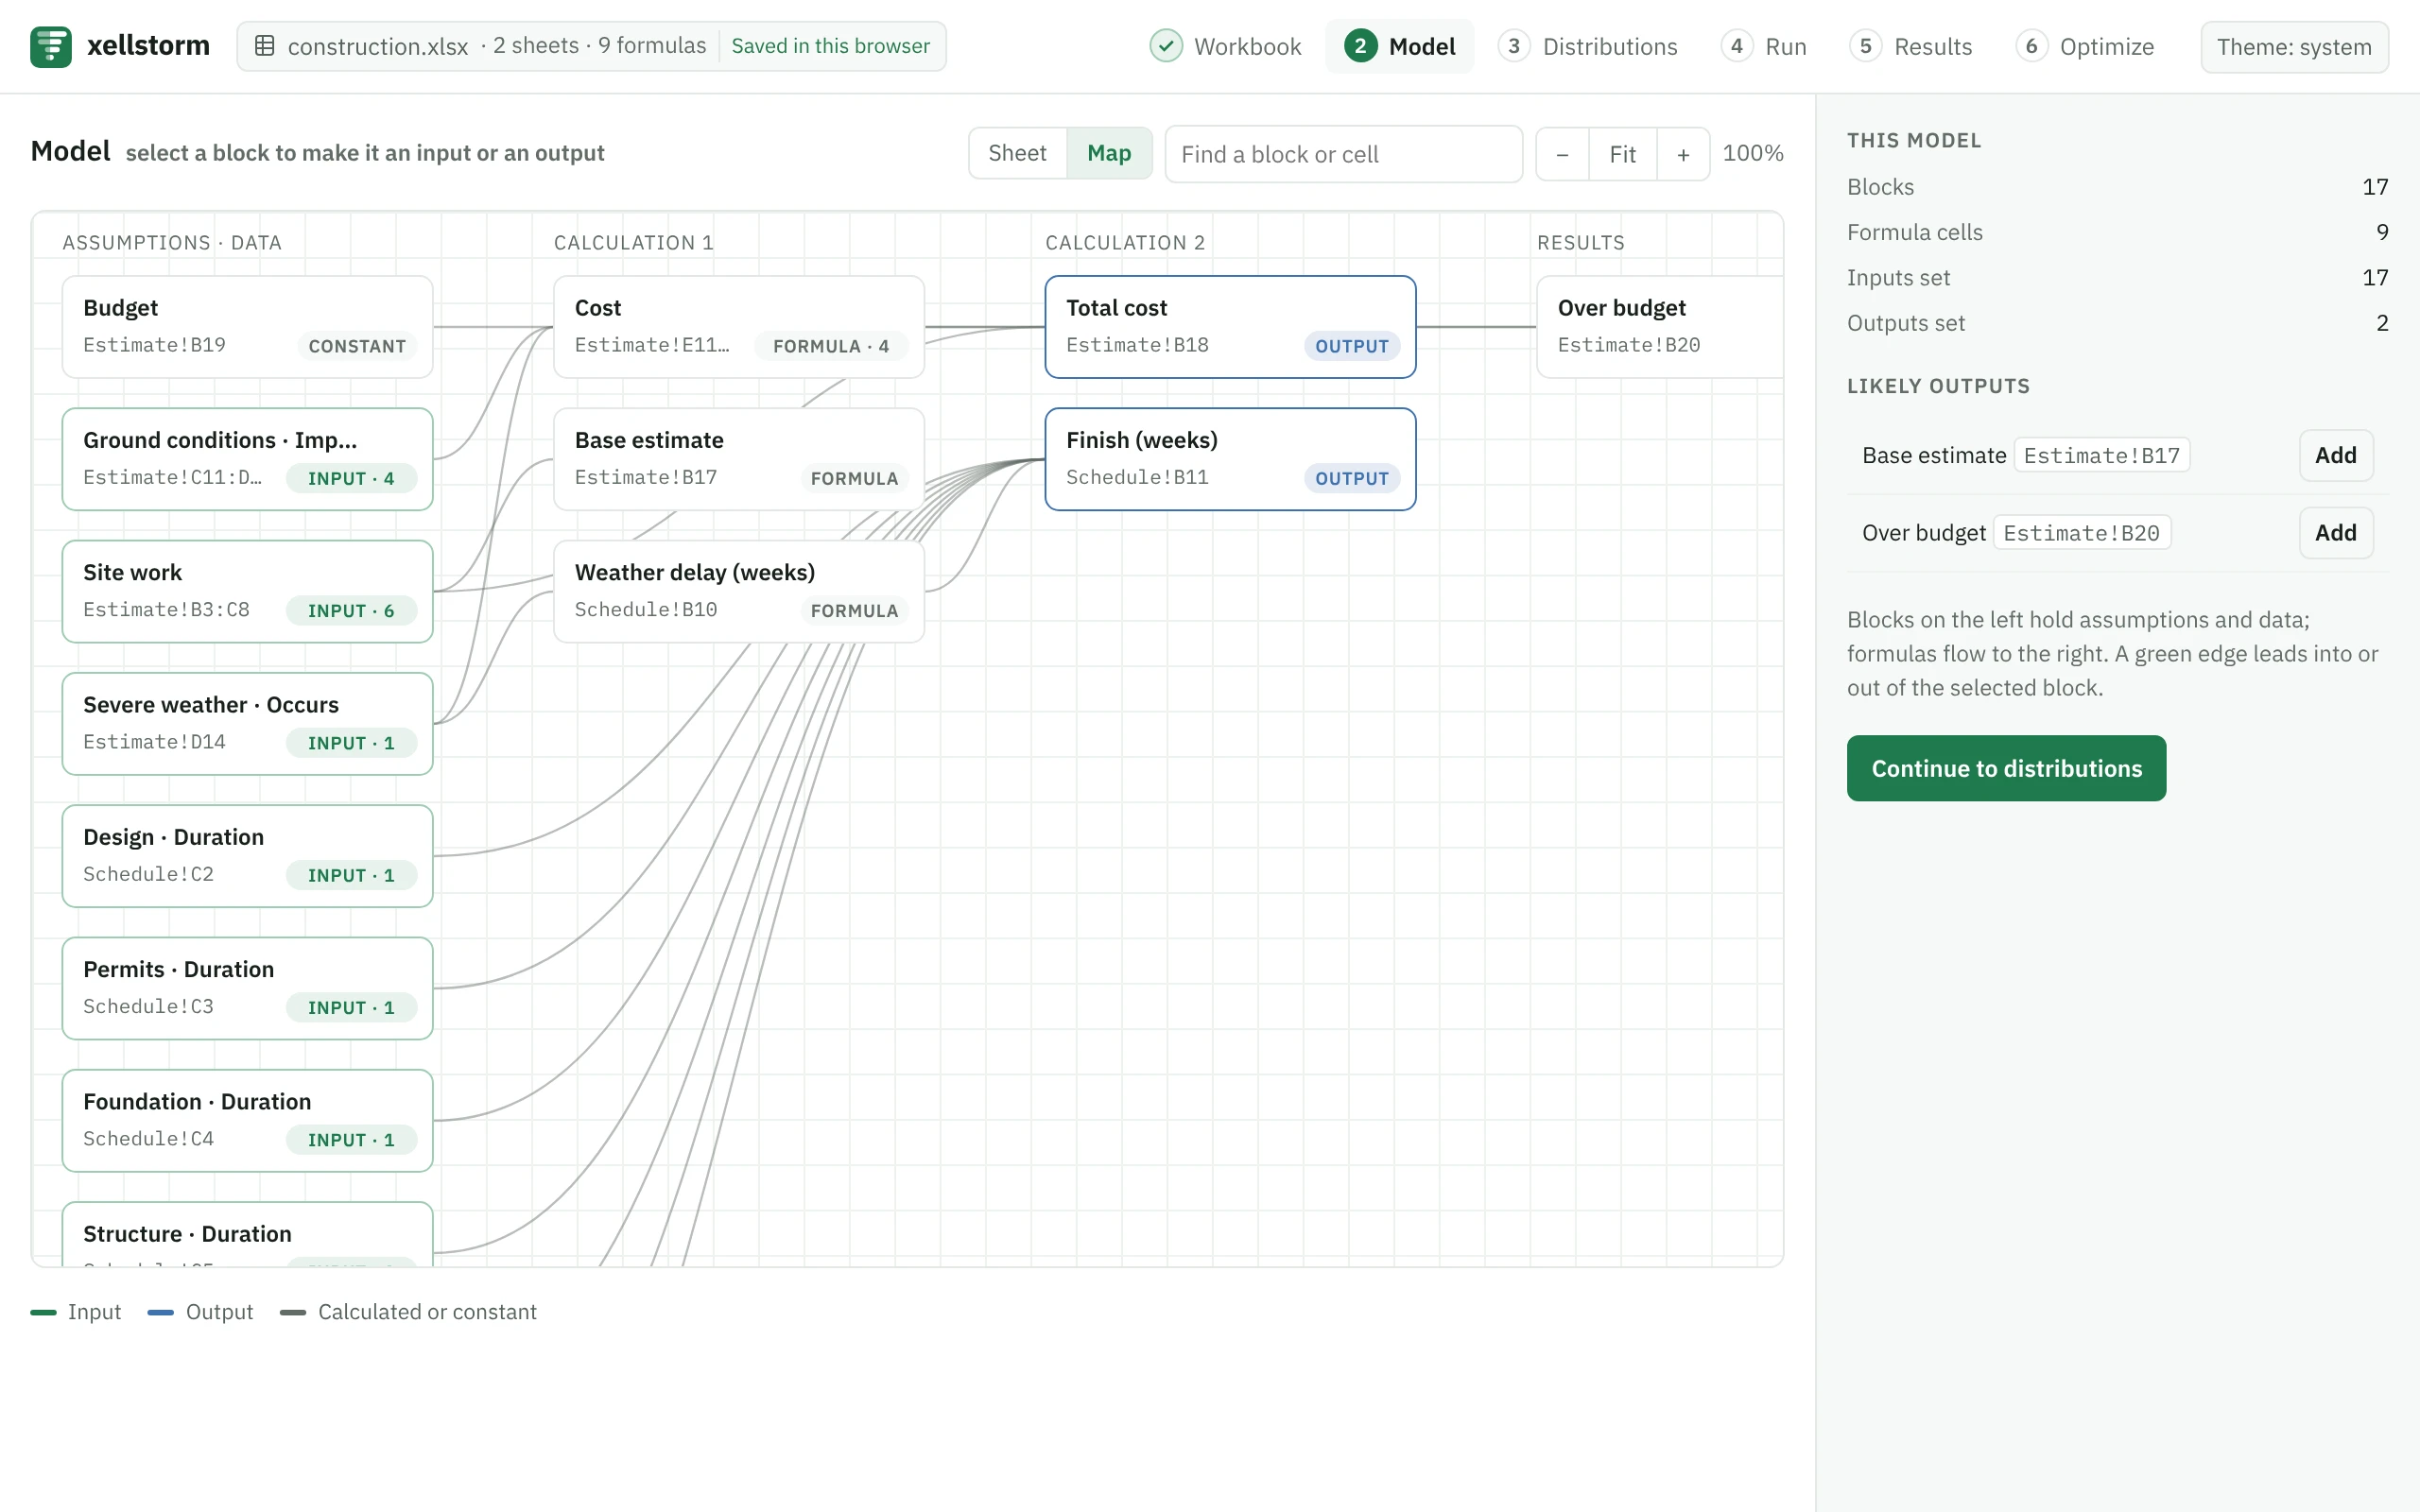Select the Foundation · Duration block
Screen dimensions: 2420x1512
point(247,1120)
